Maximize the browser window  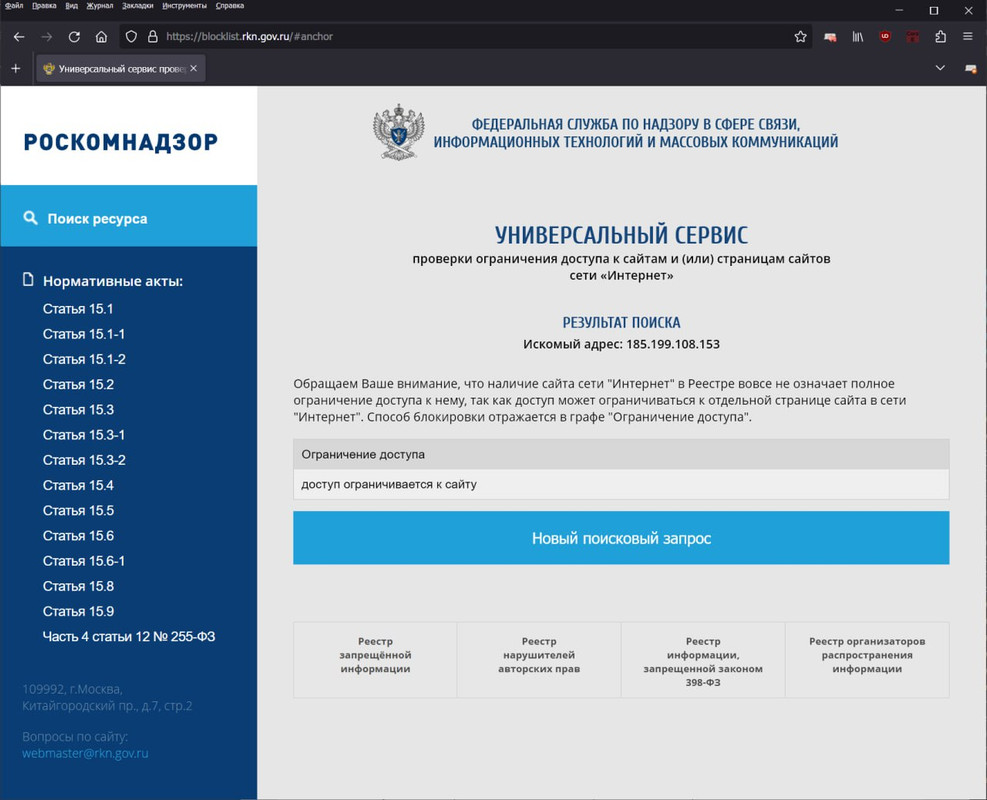(934, 10)
